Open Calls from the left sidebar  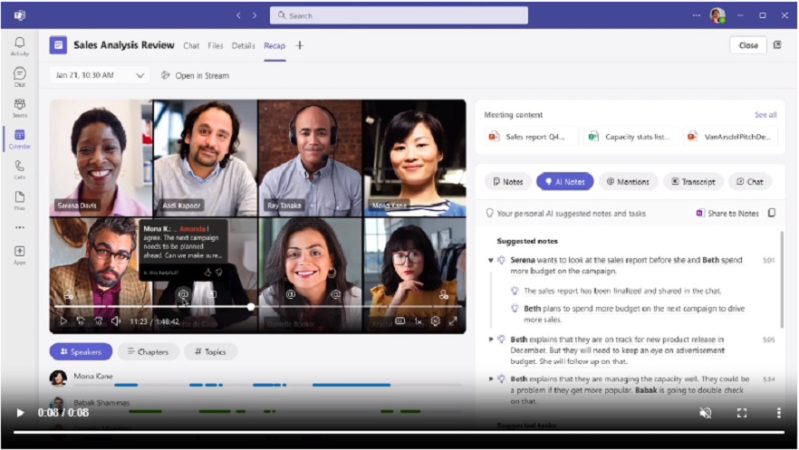tap(20, 168)
